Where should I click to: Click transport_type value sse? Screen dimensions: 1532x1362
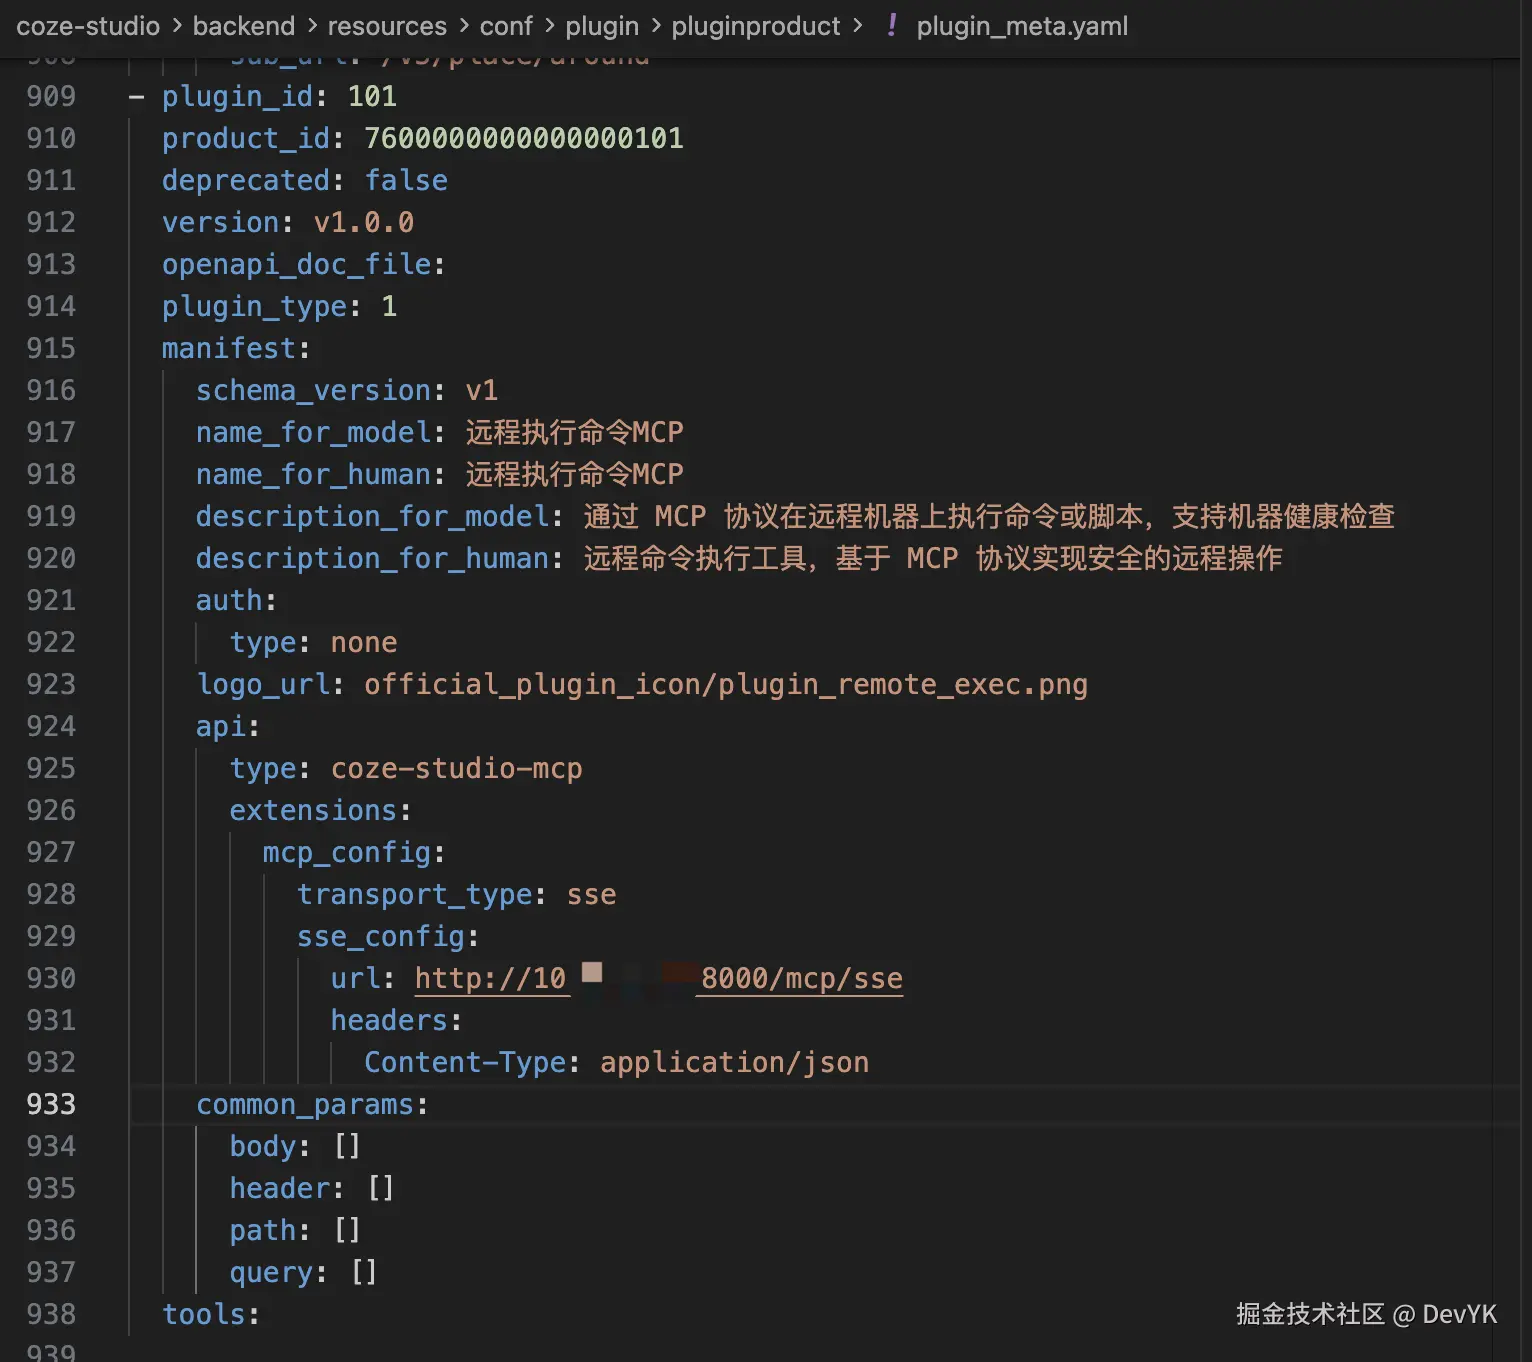[x=592, y=894]
